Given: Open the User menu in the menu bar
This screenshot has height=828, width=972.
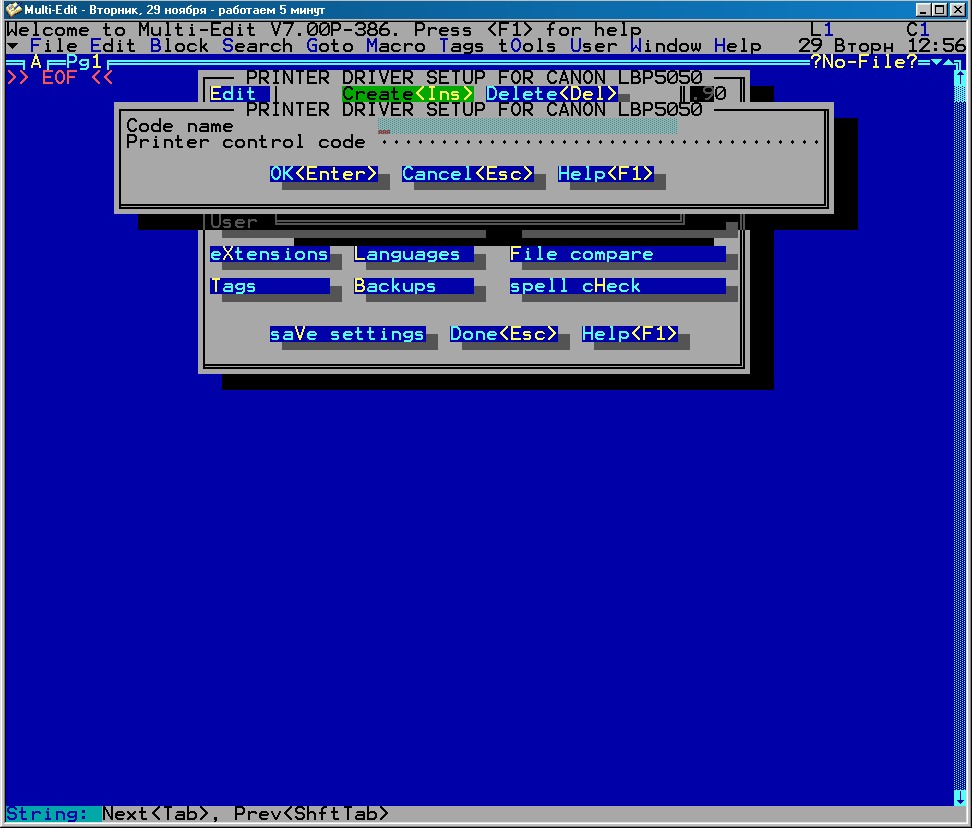Looking at the screenshot, I should click(x=594, y=46).
